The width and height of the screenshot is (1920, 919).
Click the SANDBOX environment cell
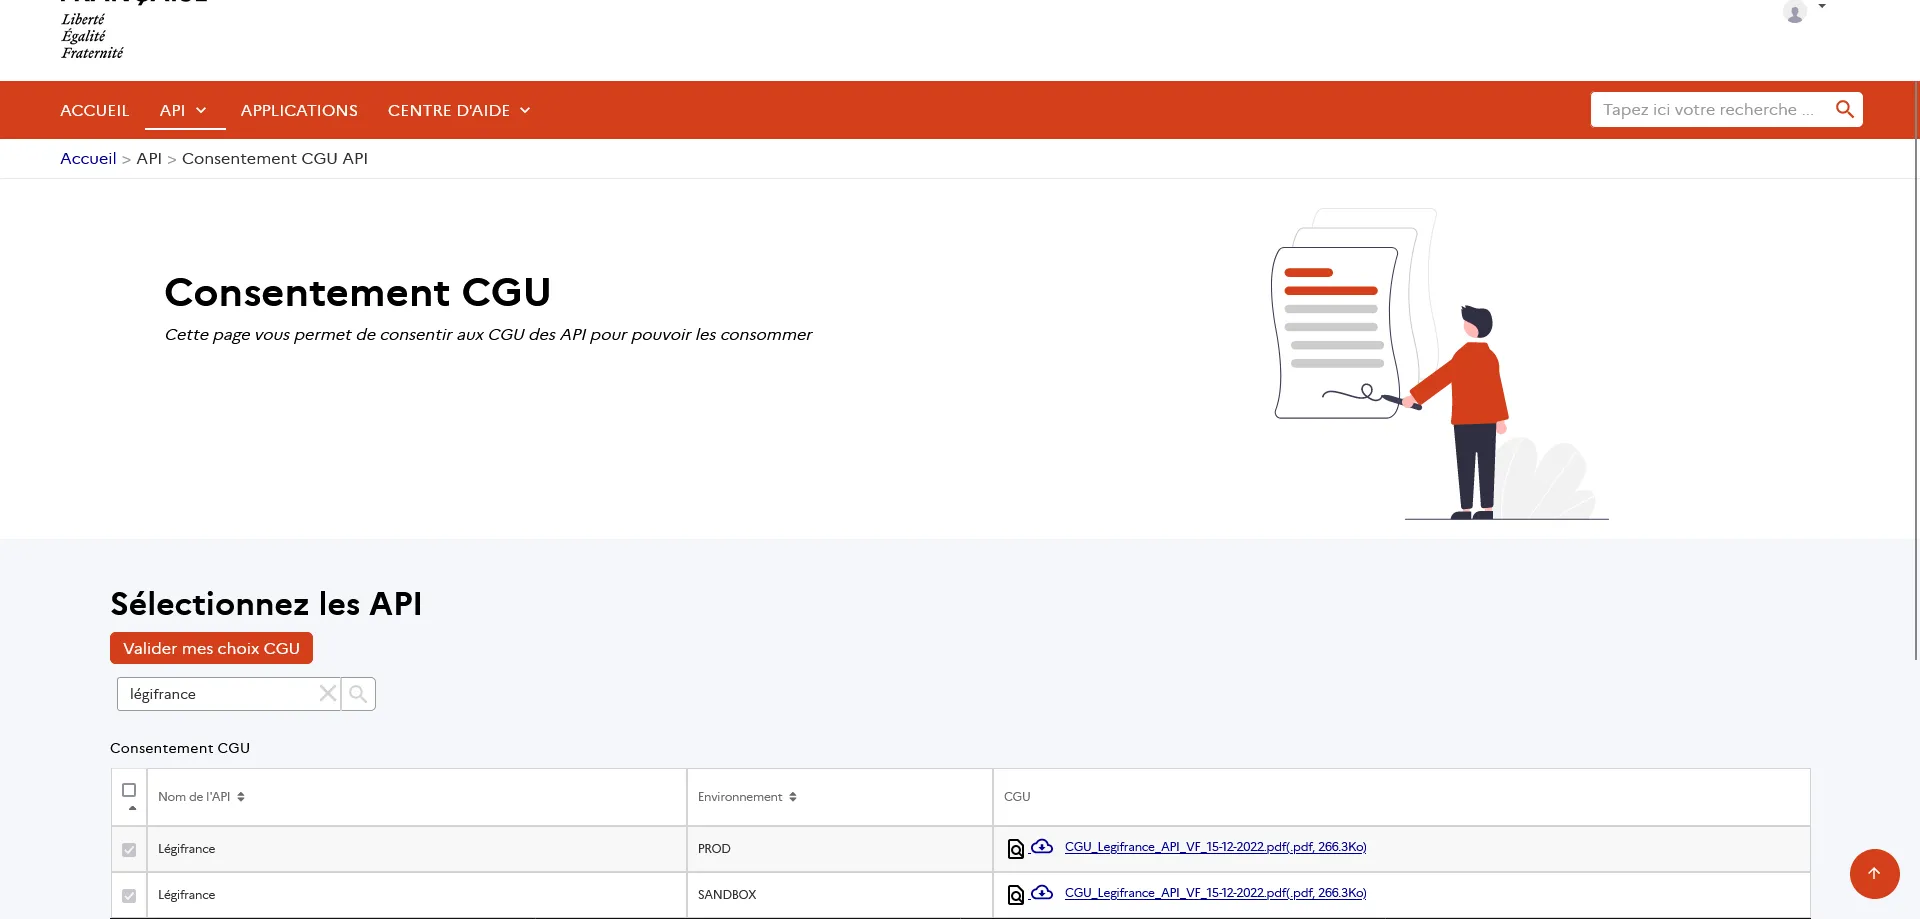pos(840,895)
